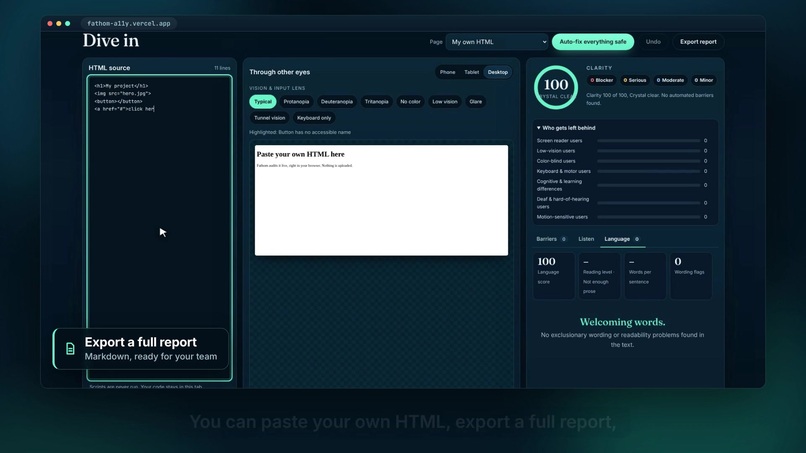Click the Language score card

point(554,276)
